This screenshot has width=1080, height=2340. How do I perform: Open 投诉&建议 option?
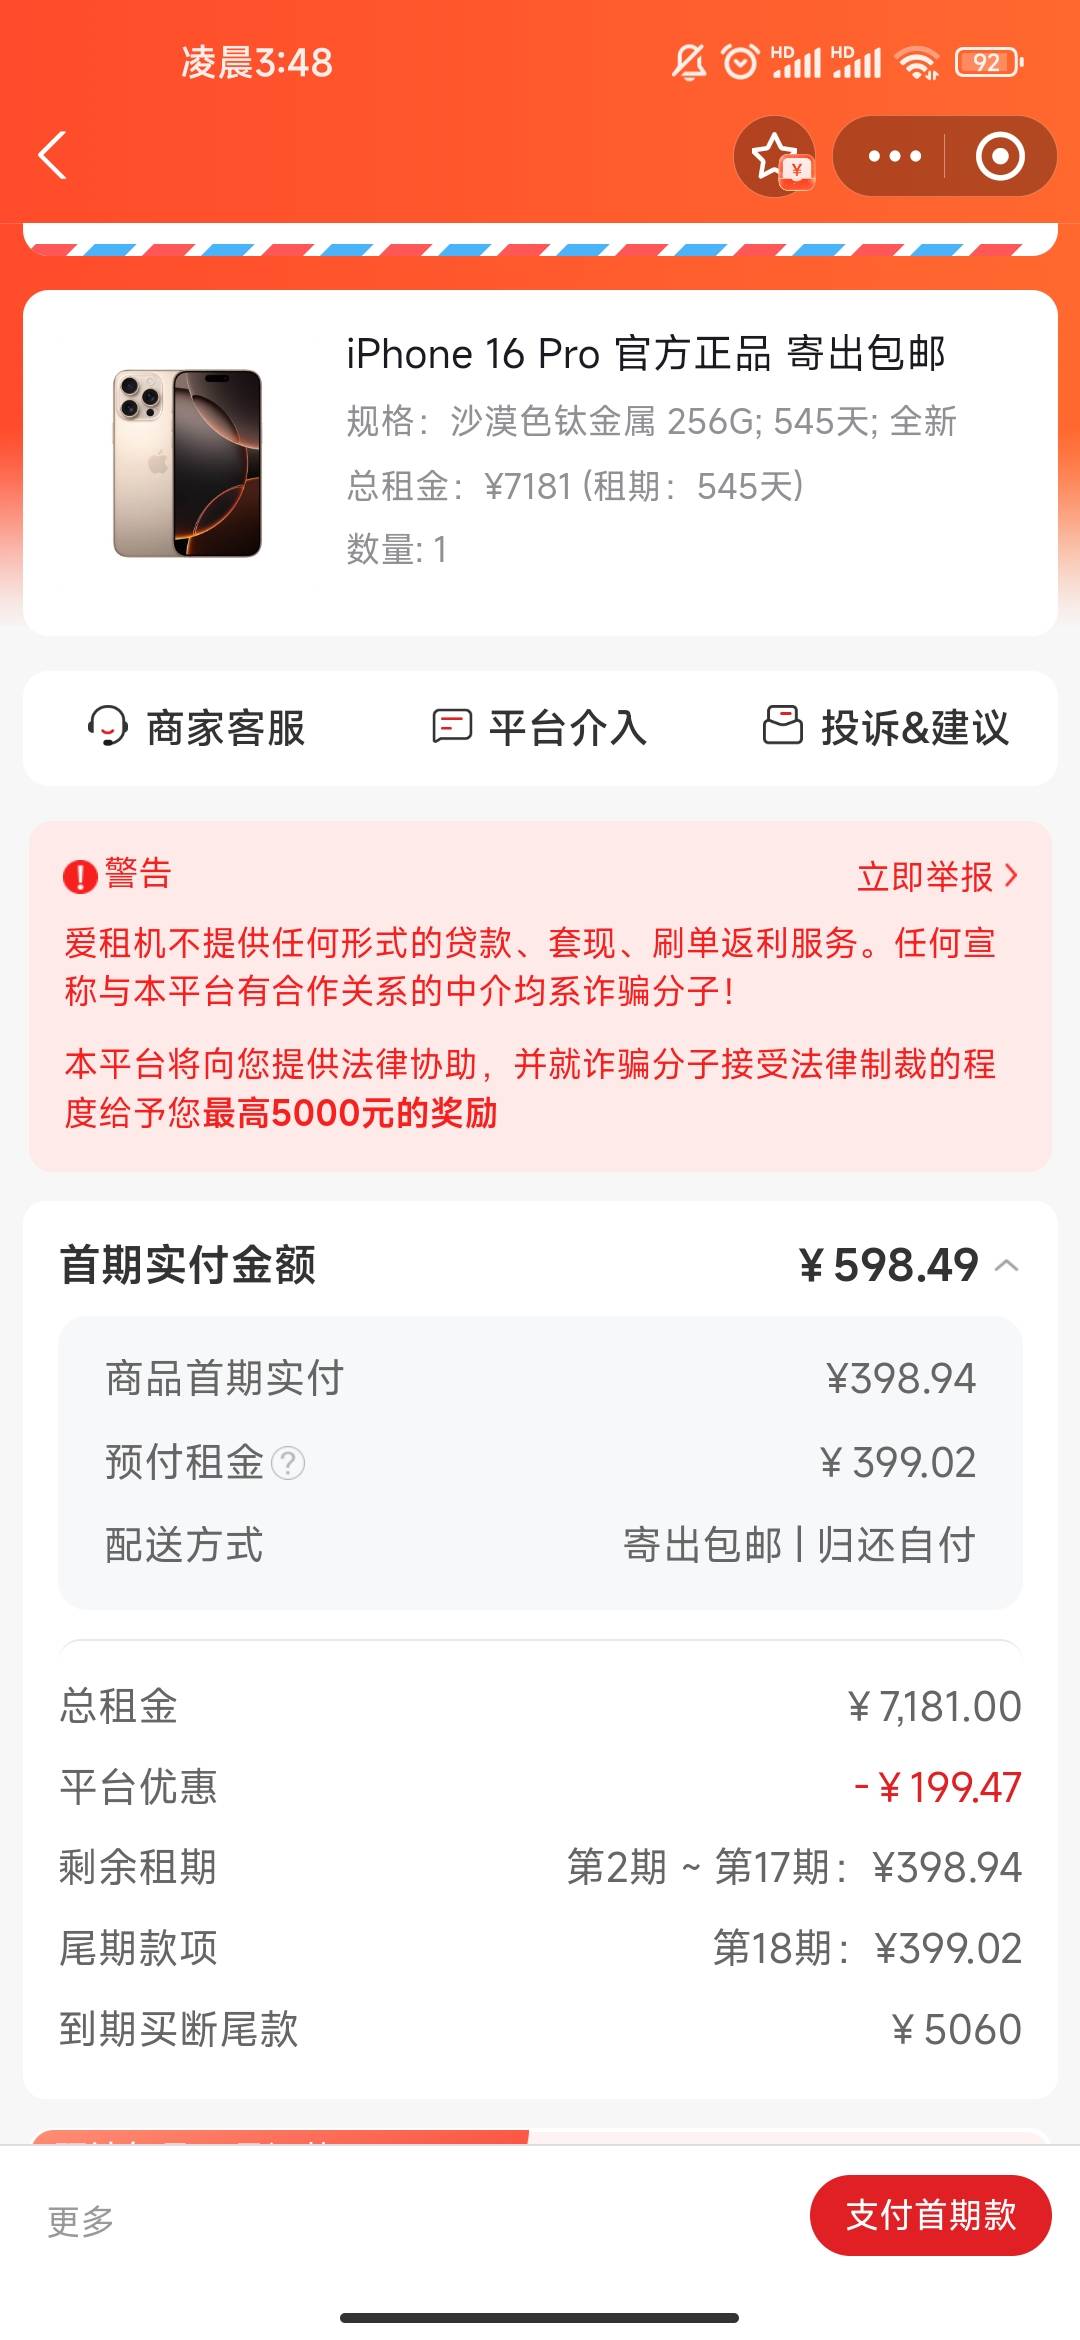(886, 727)
